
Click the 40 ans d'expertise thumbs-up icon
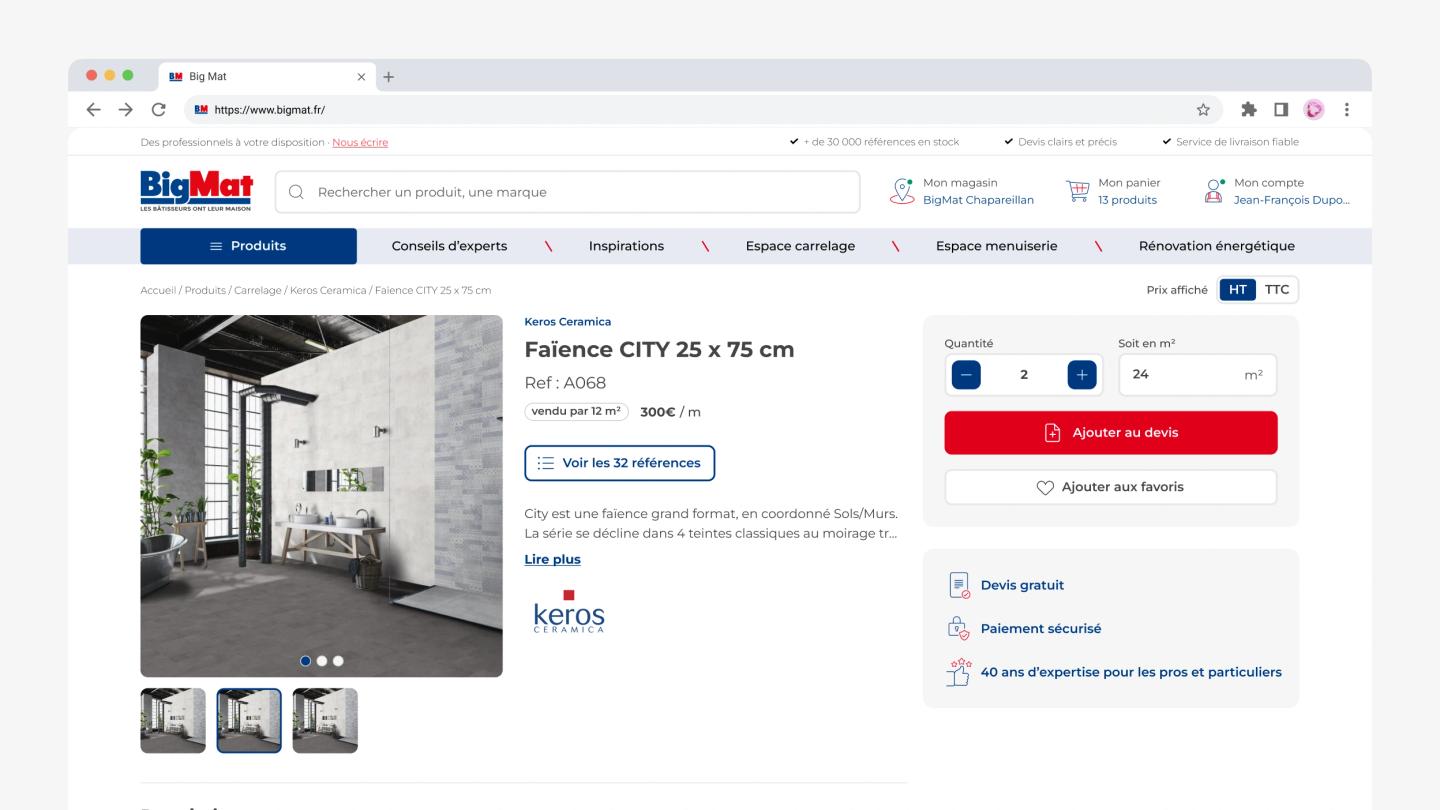coord(959,672)
